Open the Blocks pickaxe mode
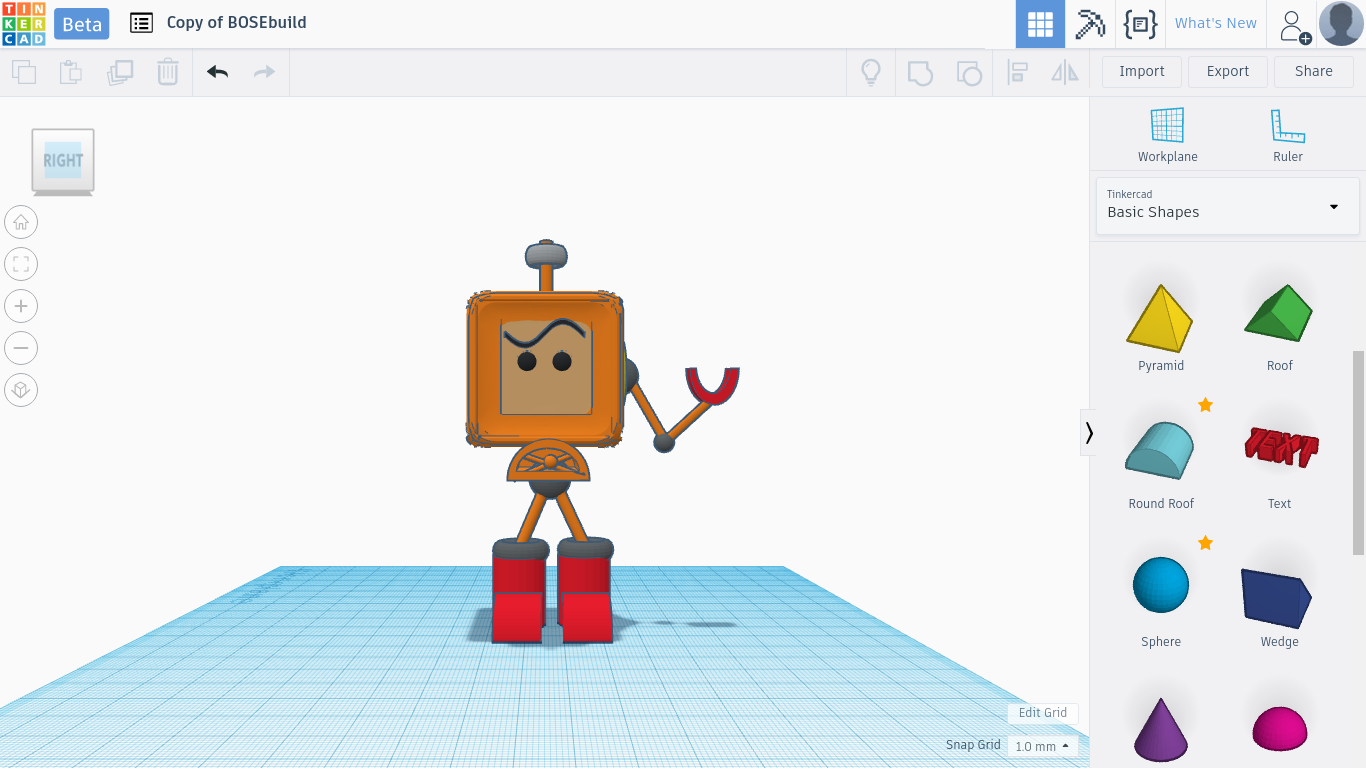Viewport: 1366px width, 768px height. coord(1090,24)
